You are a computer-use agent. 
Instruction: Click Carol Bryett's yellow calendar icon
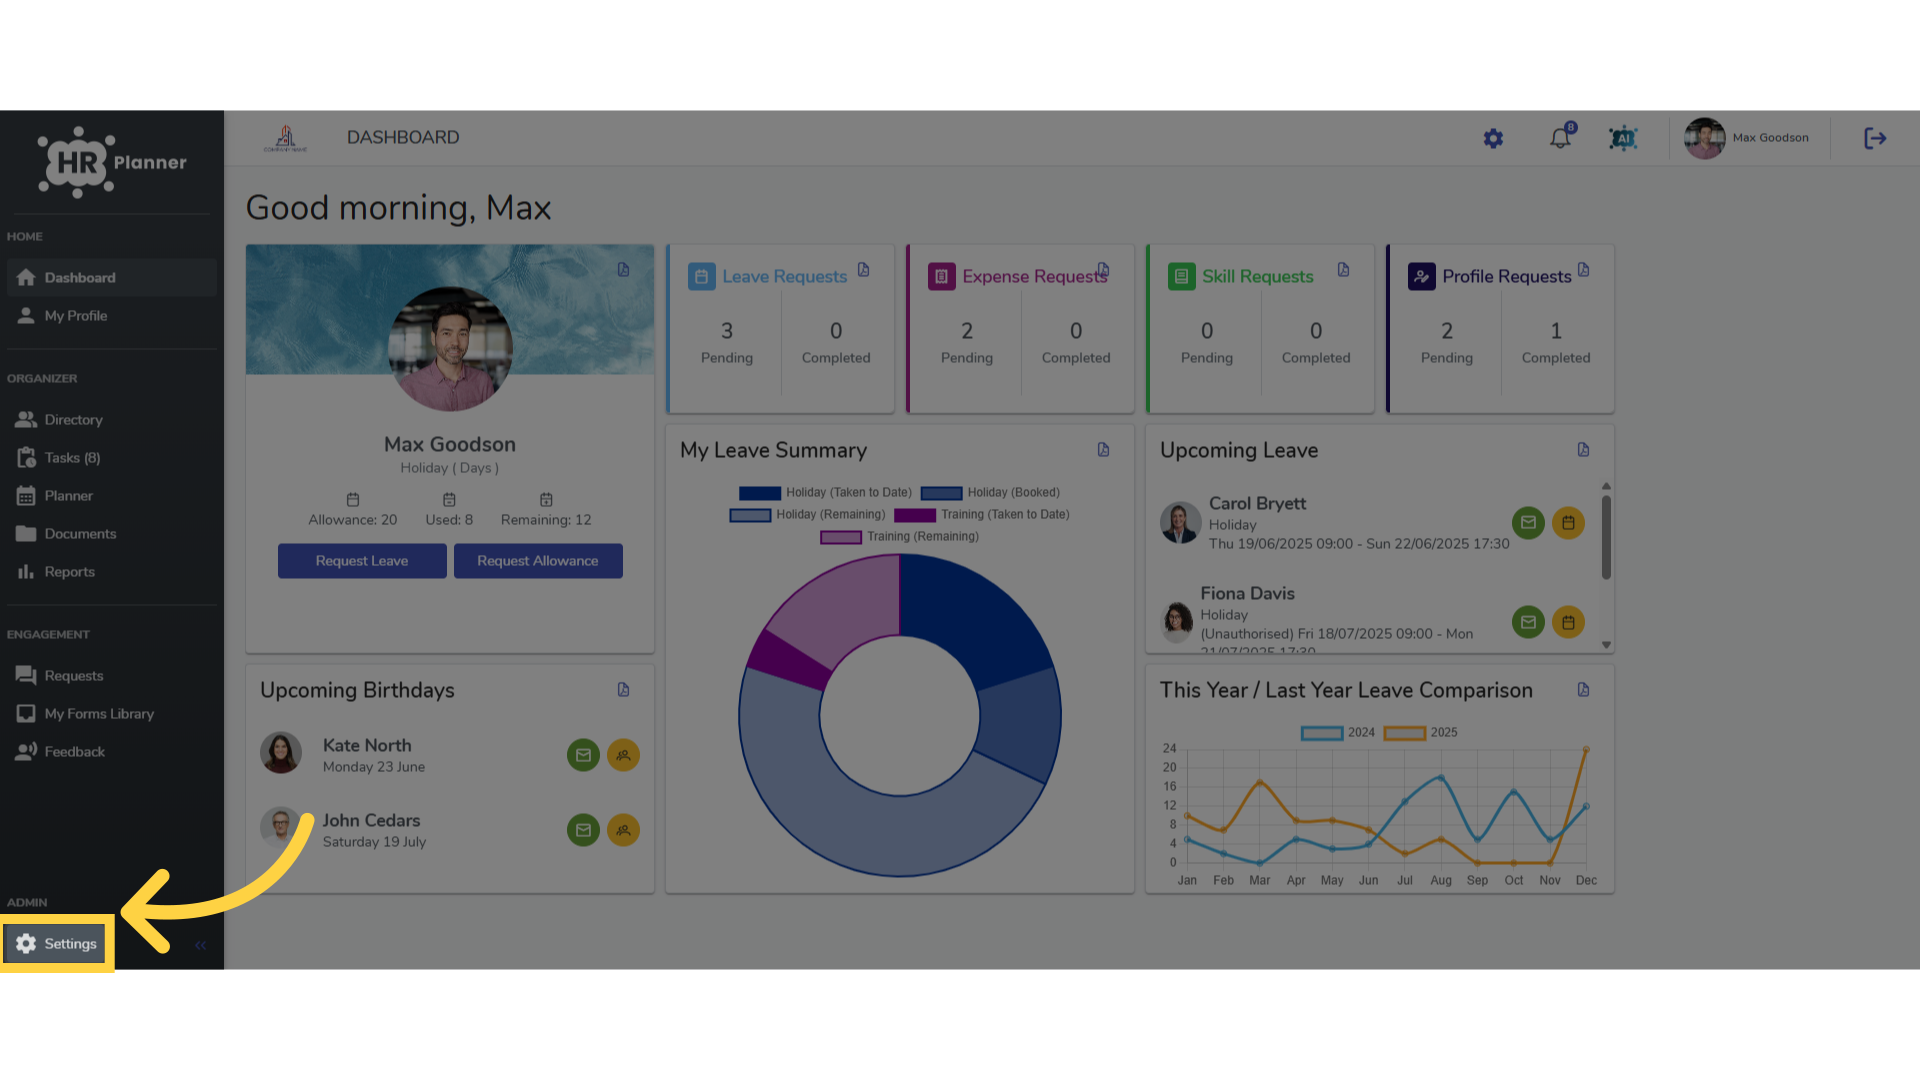(x=1568, y=522)
